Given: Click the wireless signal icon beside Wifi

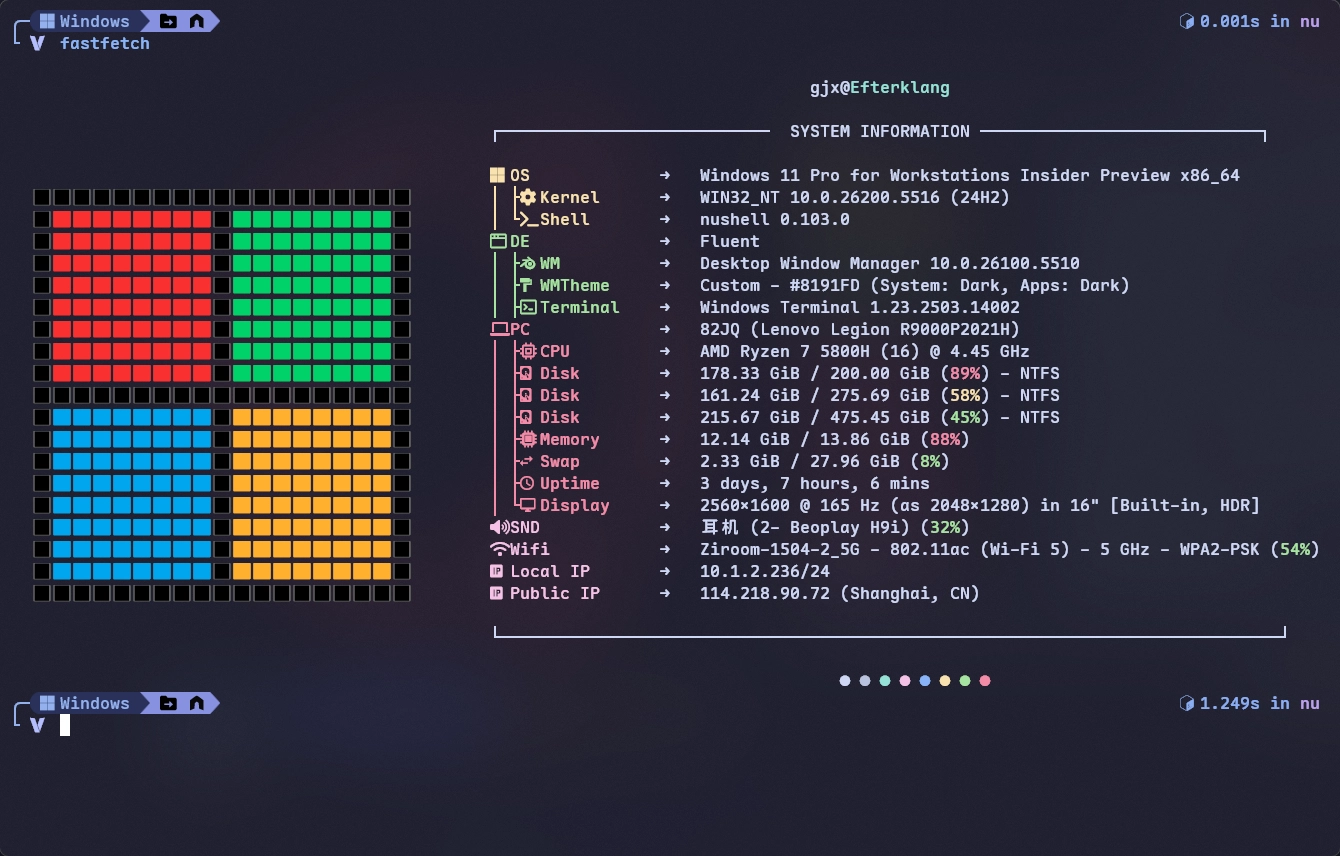Looking at the screenshot, I should click(x=499, y=549).
